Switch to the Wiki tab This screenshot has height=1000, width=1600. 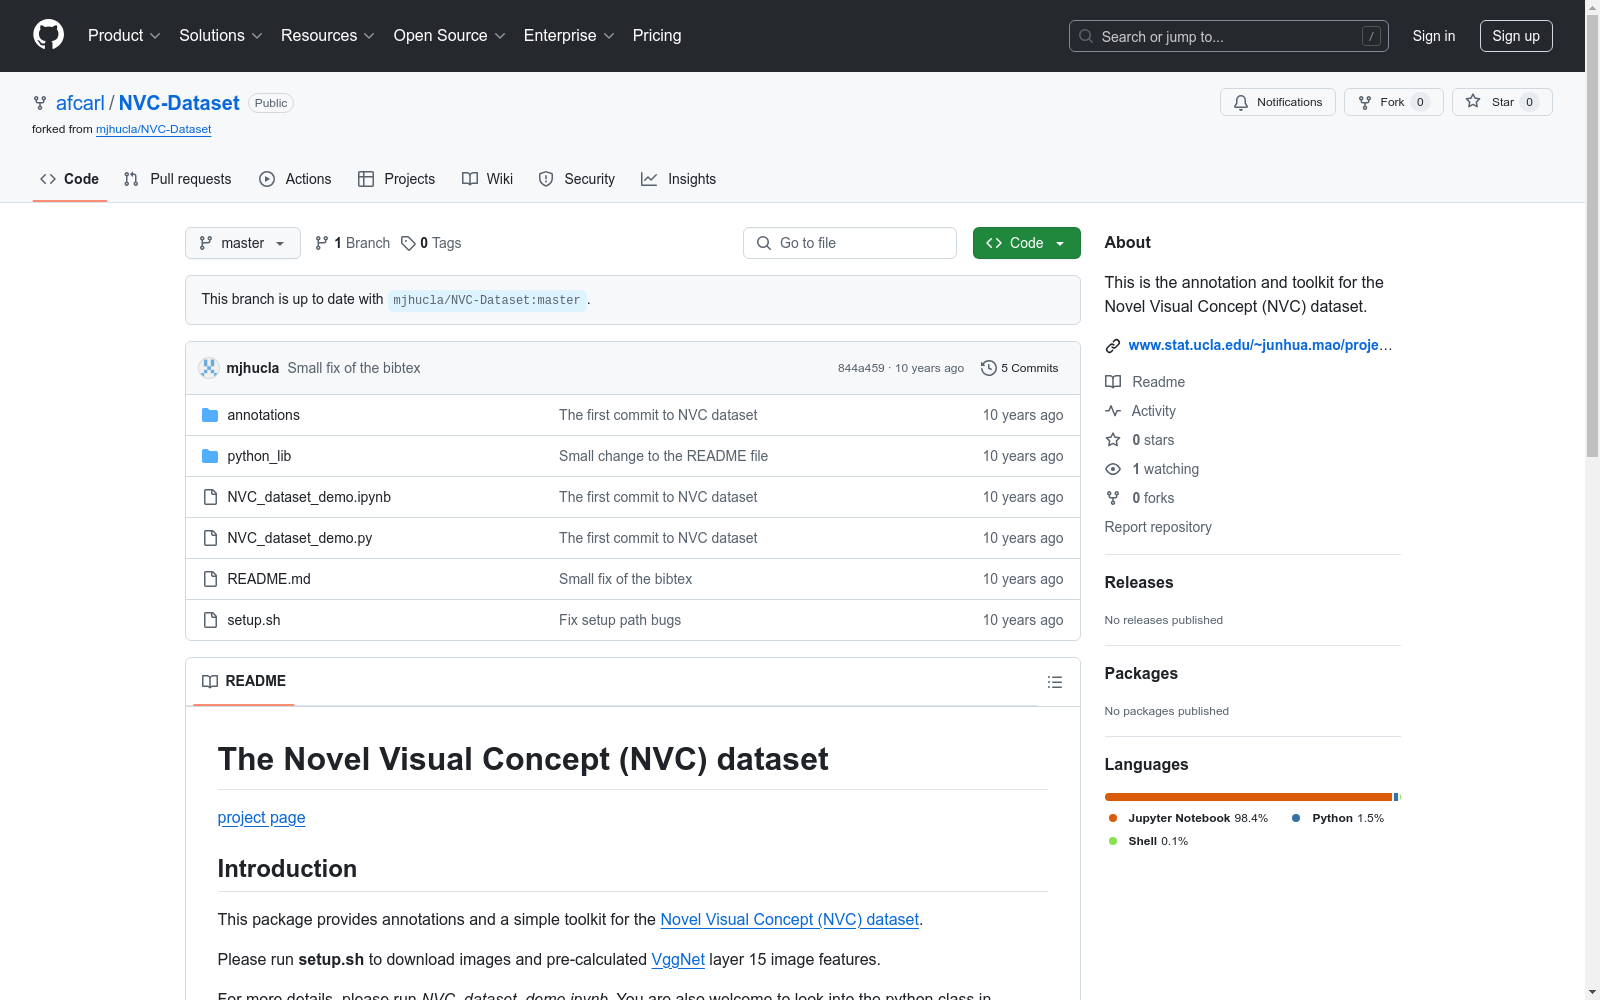[488, 179]
